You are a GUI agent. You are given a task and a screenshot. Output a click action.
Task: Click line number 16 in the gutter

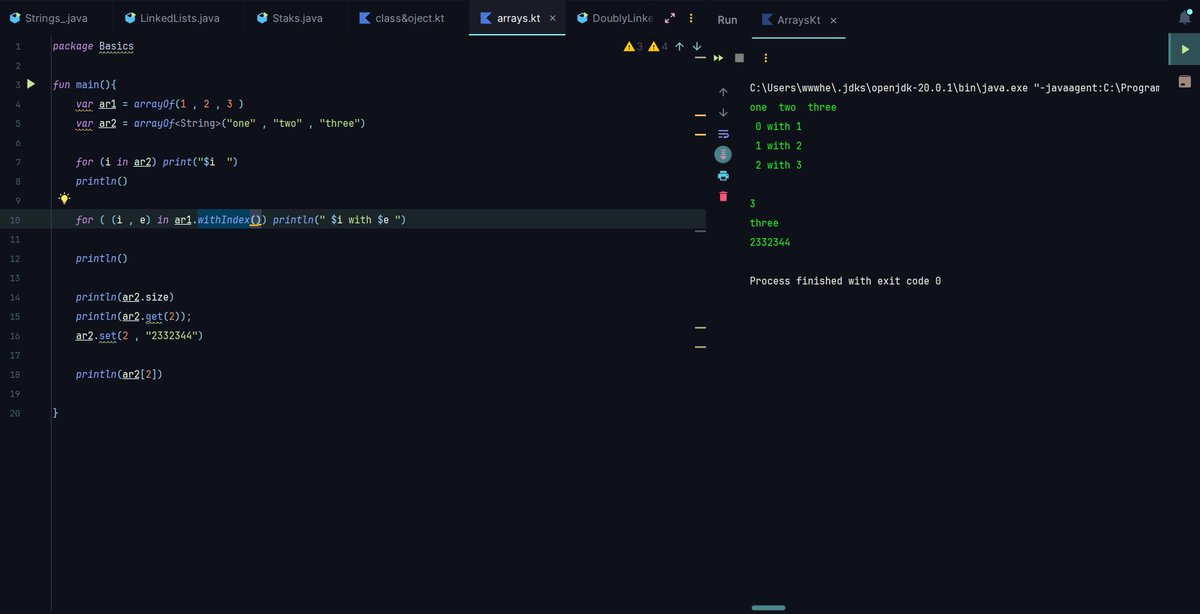(x=15, y=336)
